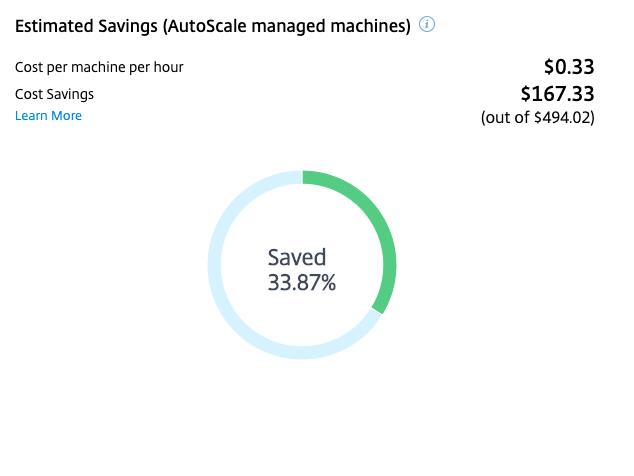The height and width of the screenshot is (476, 634).
Task: Click the out of $494.02 total text
Action: tap(537, 118)
